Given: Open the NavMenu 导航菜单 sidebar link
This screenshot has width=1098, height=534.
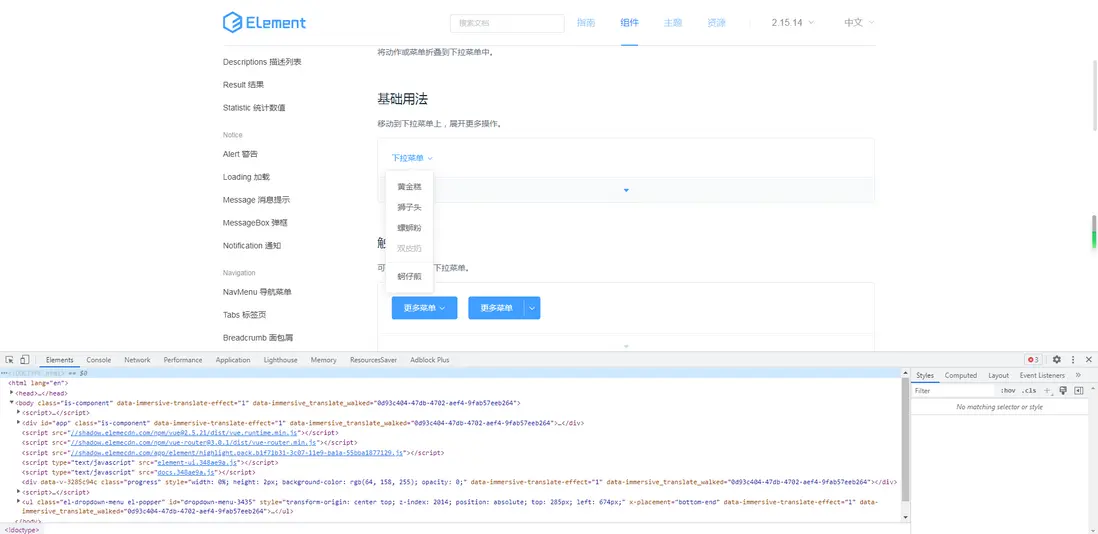Looking at the screenshot, I should click(x=257, y=292).
